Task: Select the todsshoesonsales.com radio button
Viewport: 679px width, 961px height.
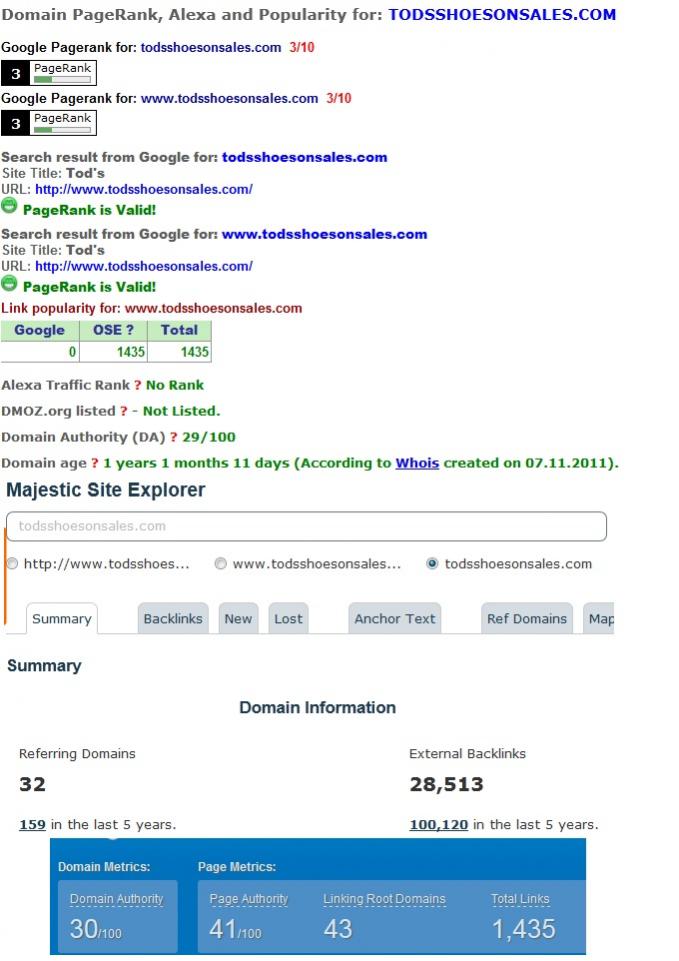Action: point(432,564)
